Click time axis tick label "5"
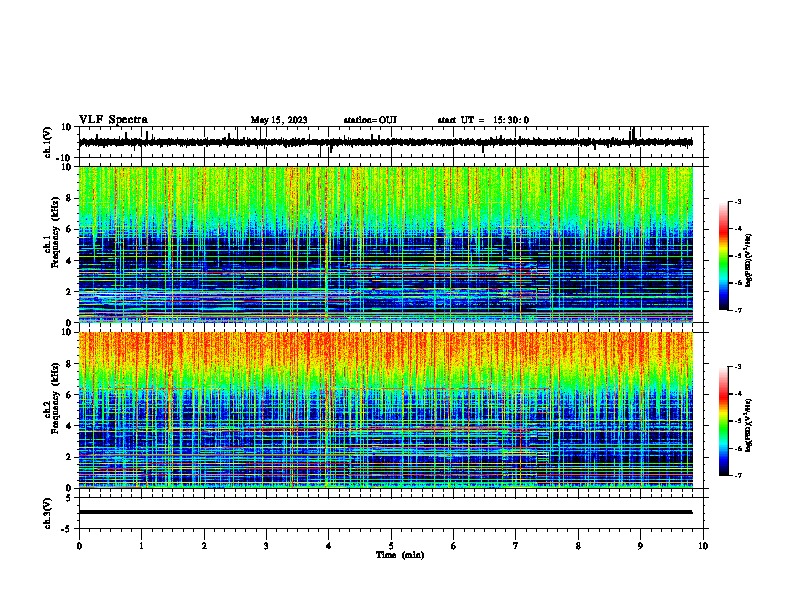Viewport: 792px width, 612px height. [391, 546]
